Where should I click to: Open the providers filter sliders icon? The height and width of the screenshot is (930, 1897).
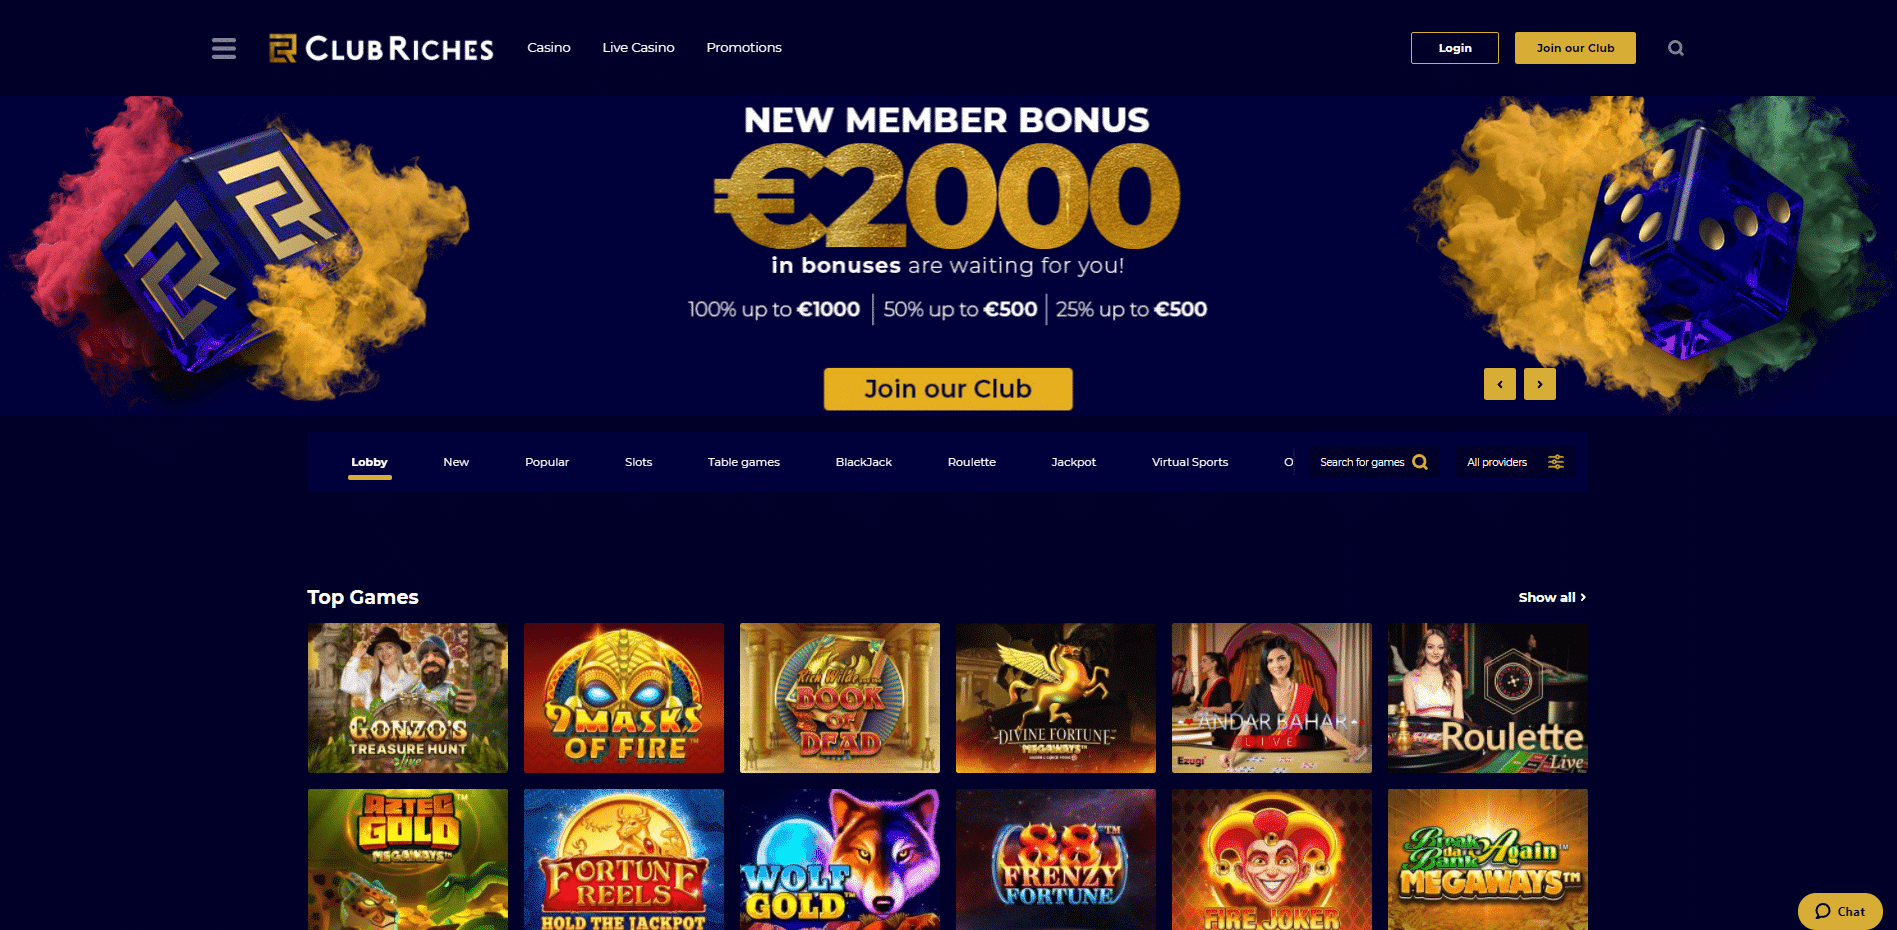click(x=1556, y=462)
